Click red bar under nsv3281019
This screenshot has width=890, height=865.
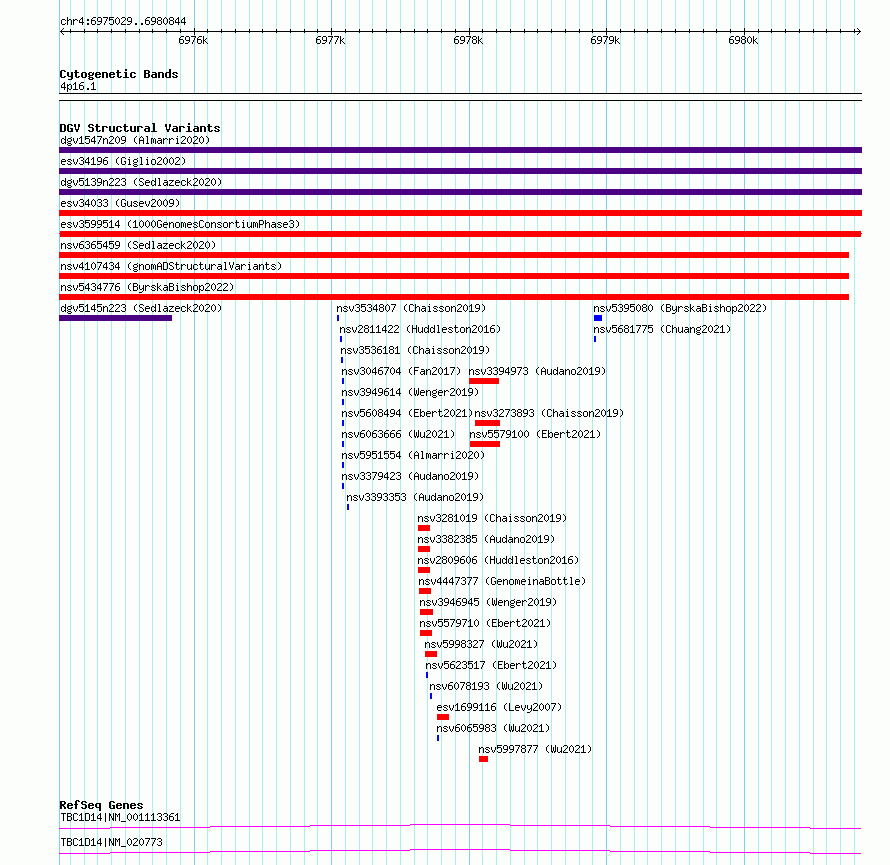424,528
